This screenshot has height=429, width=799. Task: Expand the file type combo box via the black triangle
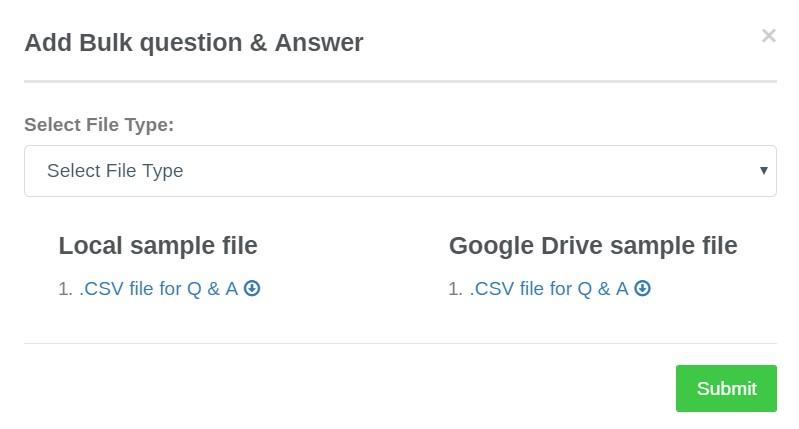pos(763,171)
